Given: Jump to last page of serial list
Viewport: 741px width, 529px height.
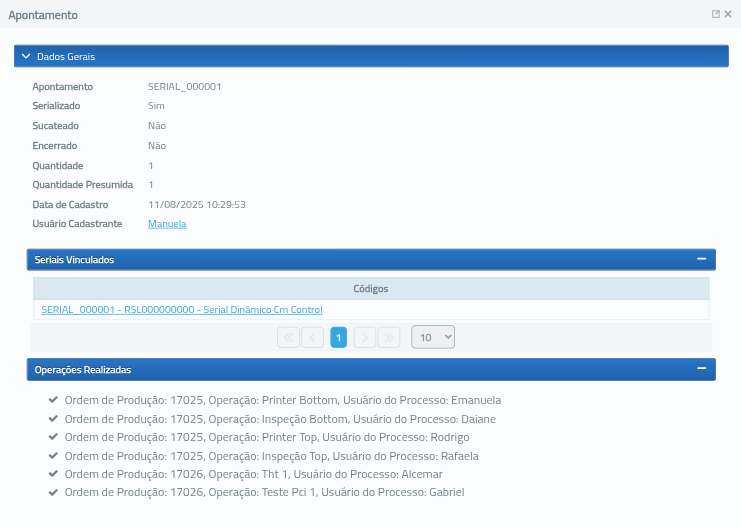Looking at the screenshot, I should coord(389,338).
